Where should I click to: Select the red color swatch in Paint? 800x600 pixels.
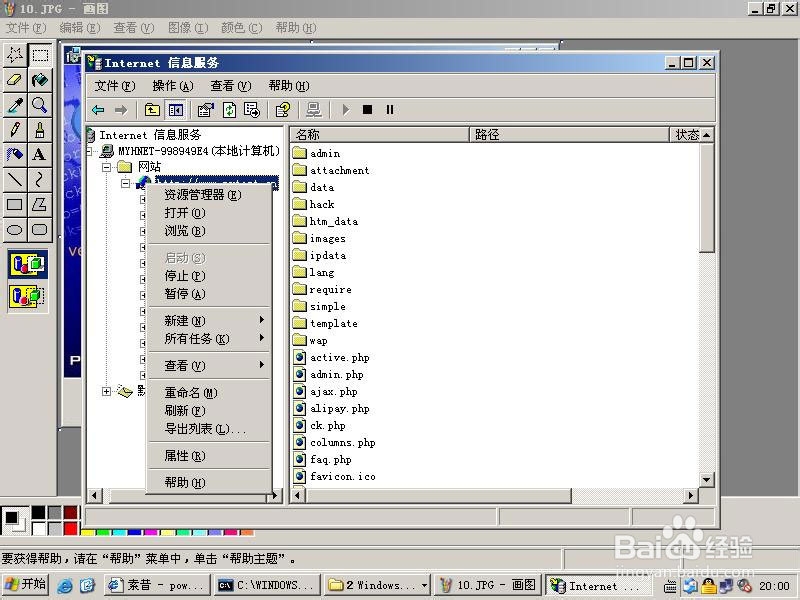click(69, 529)
